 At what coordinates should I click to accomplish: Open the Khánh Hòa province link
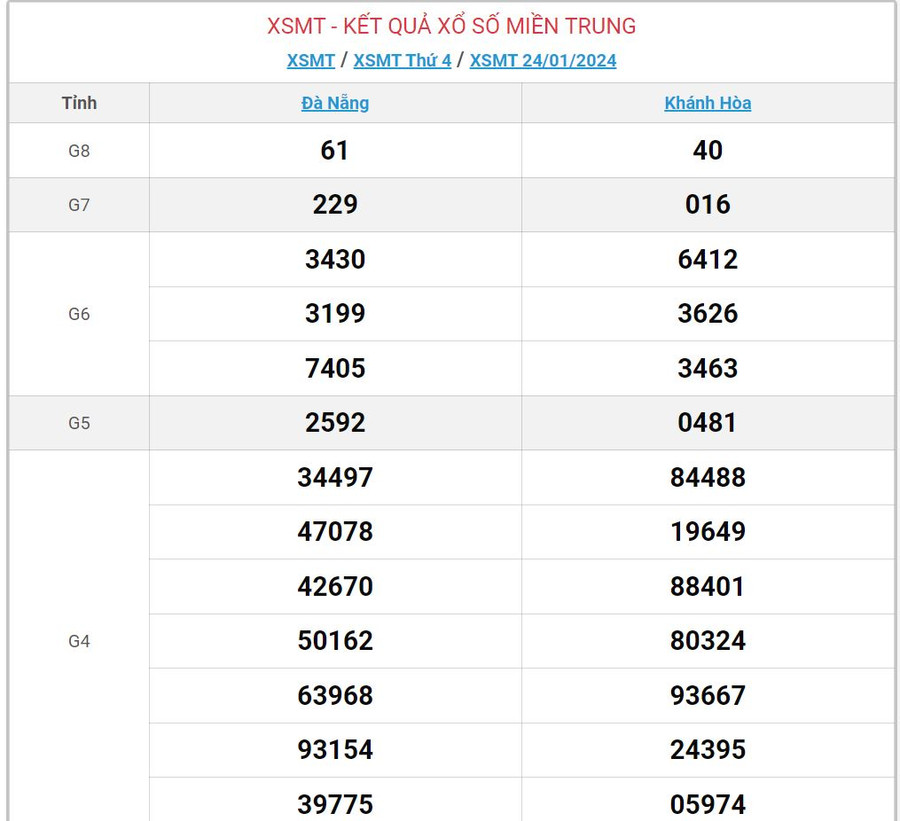[x=708, y=103]
